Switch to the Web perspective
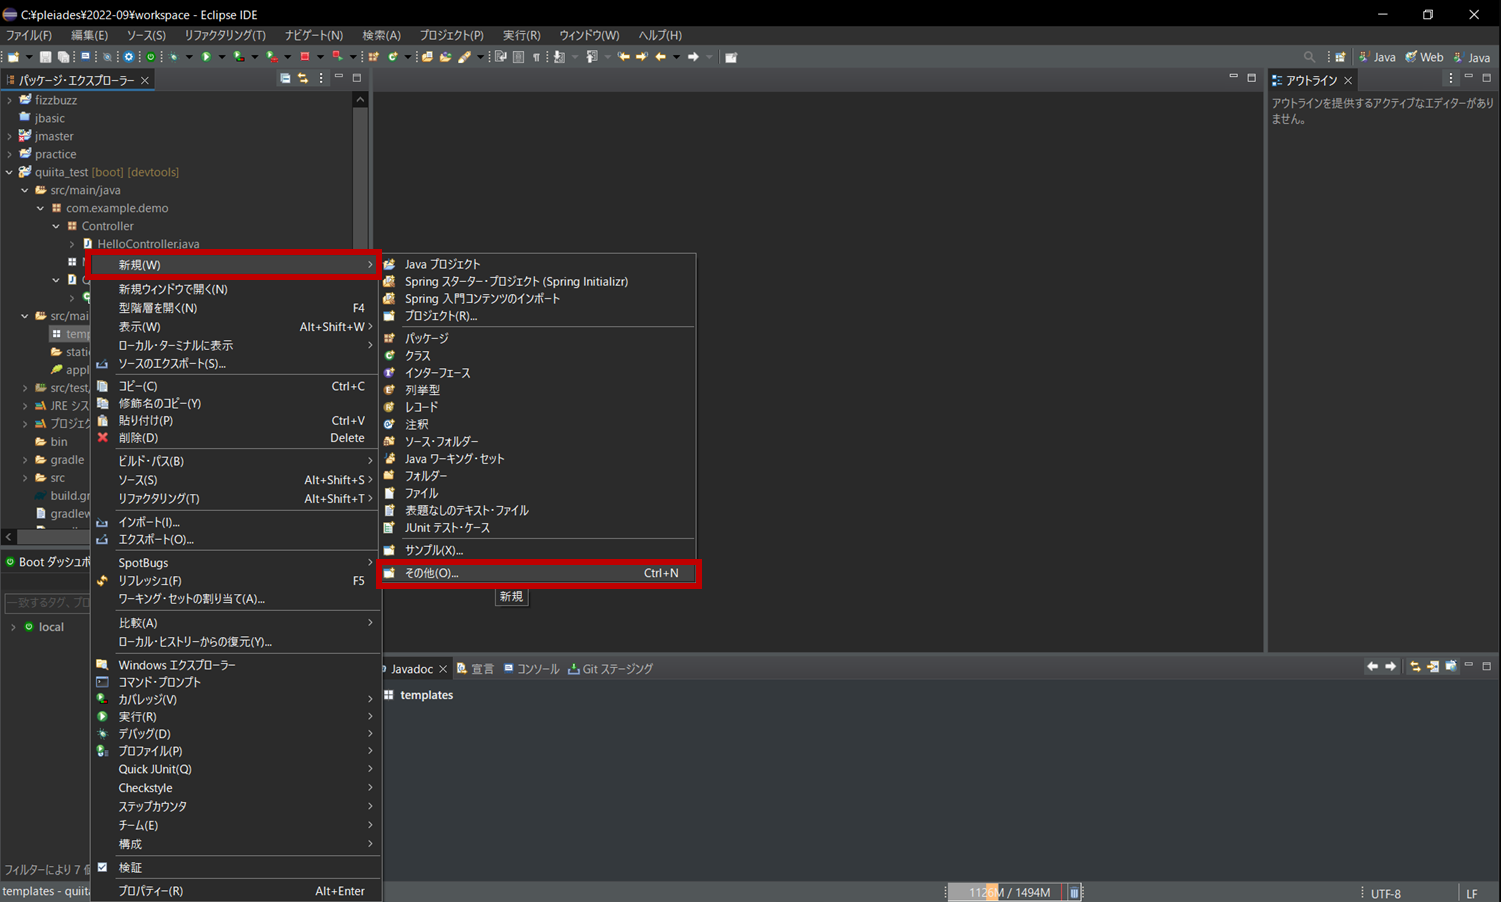Screen dimensions: 1501x902 click(1425, 57)
